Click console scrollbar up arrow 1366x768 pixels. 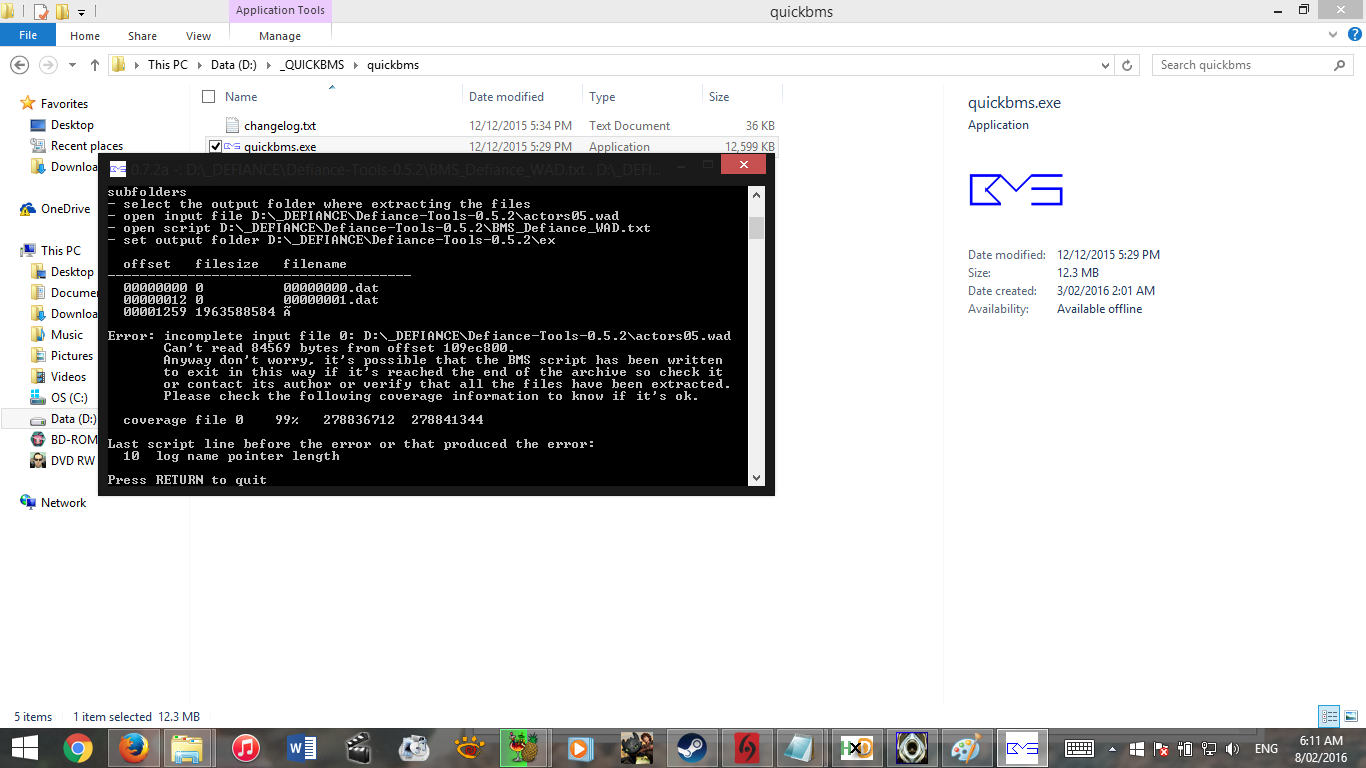tap(756, 195)
